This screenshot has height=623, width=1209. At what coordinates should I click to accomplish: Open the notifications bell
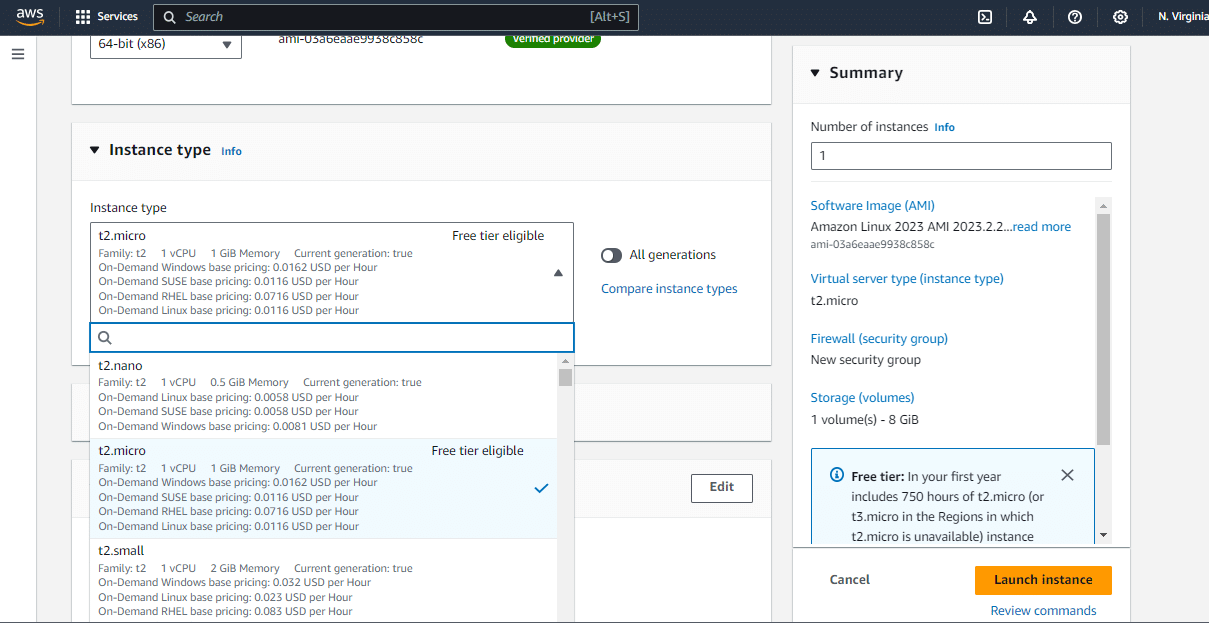tap(1030, 17)
